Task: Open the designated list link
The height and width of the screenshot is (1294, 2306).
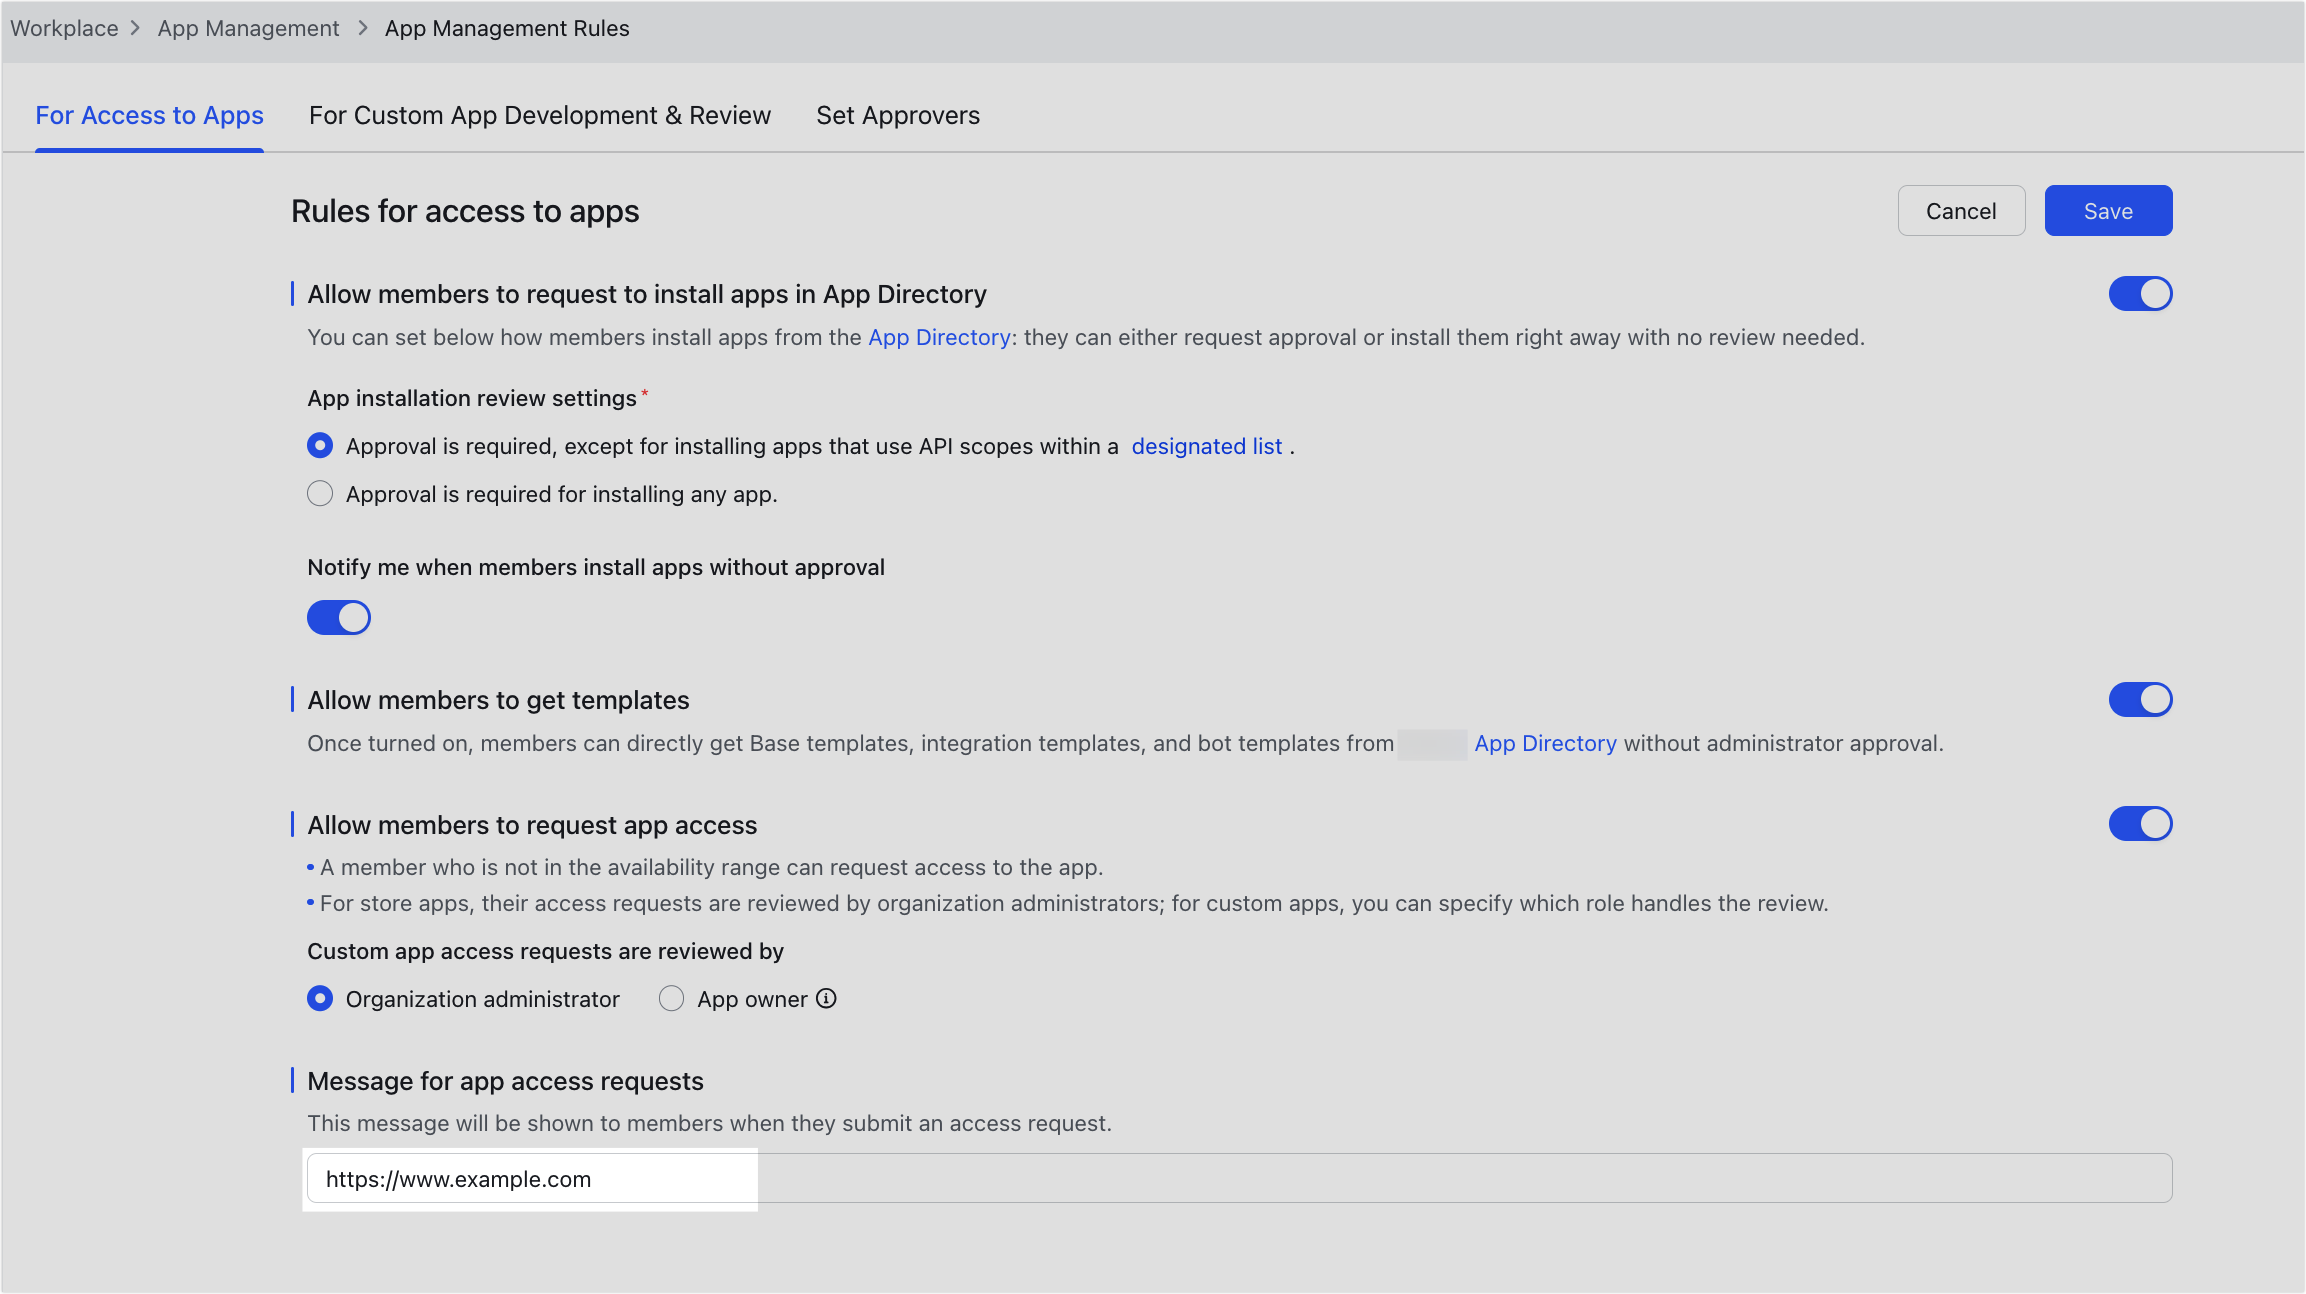Action: 1206,446
